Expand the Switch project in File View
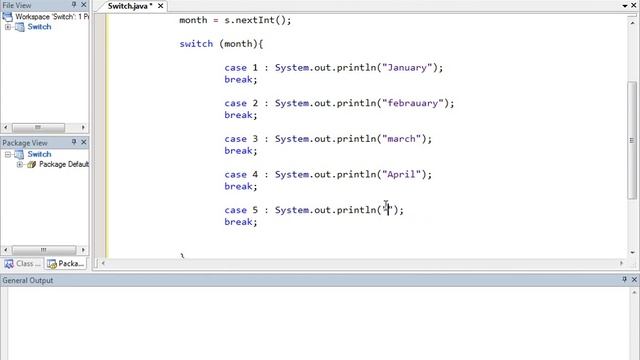Screen dimensions: 640x360 pos(8,27)
